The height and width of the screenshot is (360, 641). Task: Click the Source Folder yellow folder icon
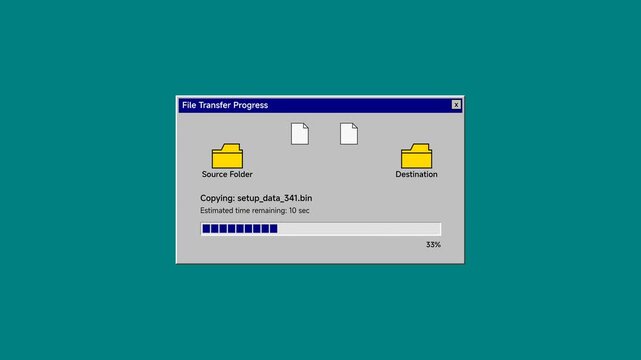coord(227,156)
